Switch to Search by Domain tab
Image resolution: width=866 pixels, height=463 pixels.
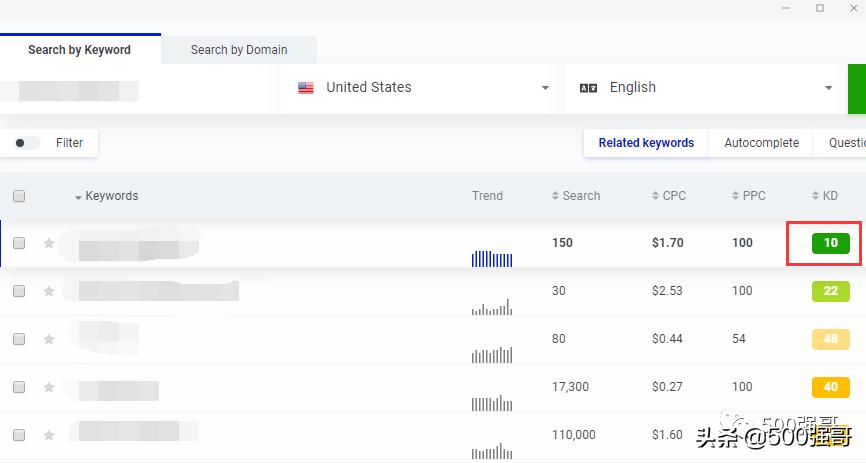click(x=239, y=50)
